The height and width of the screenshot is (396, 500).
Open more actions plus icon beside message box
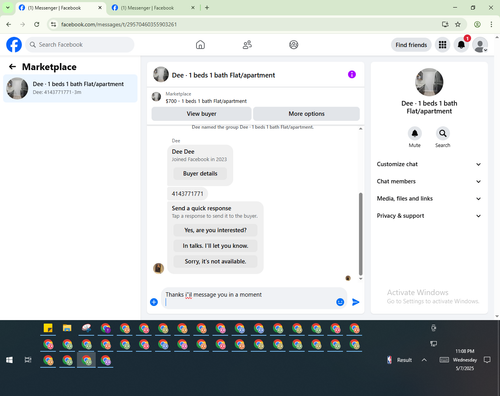(x=154, y=302)
